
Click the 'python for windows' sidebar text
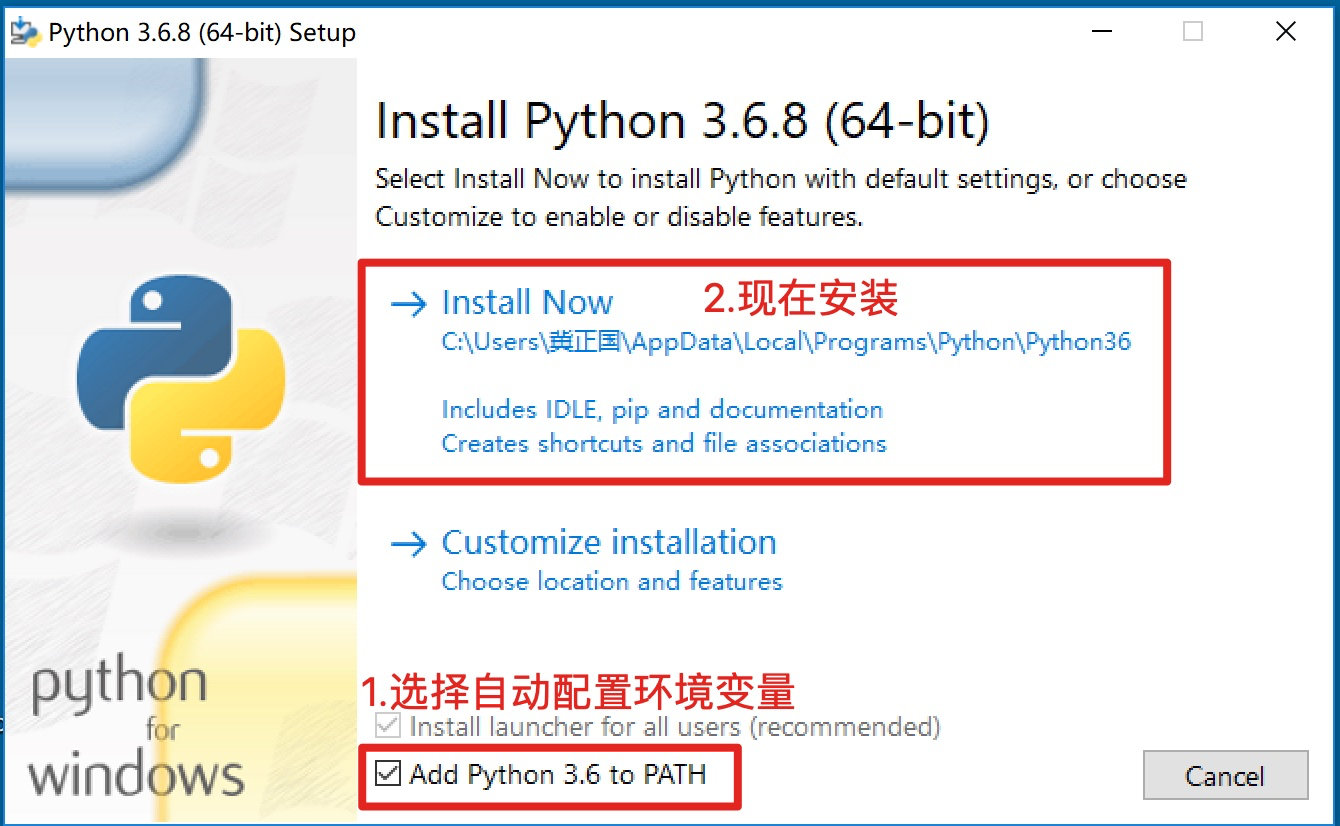[120, 725]
